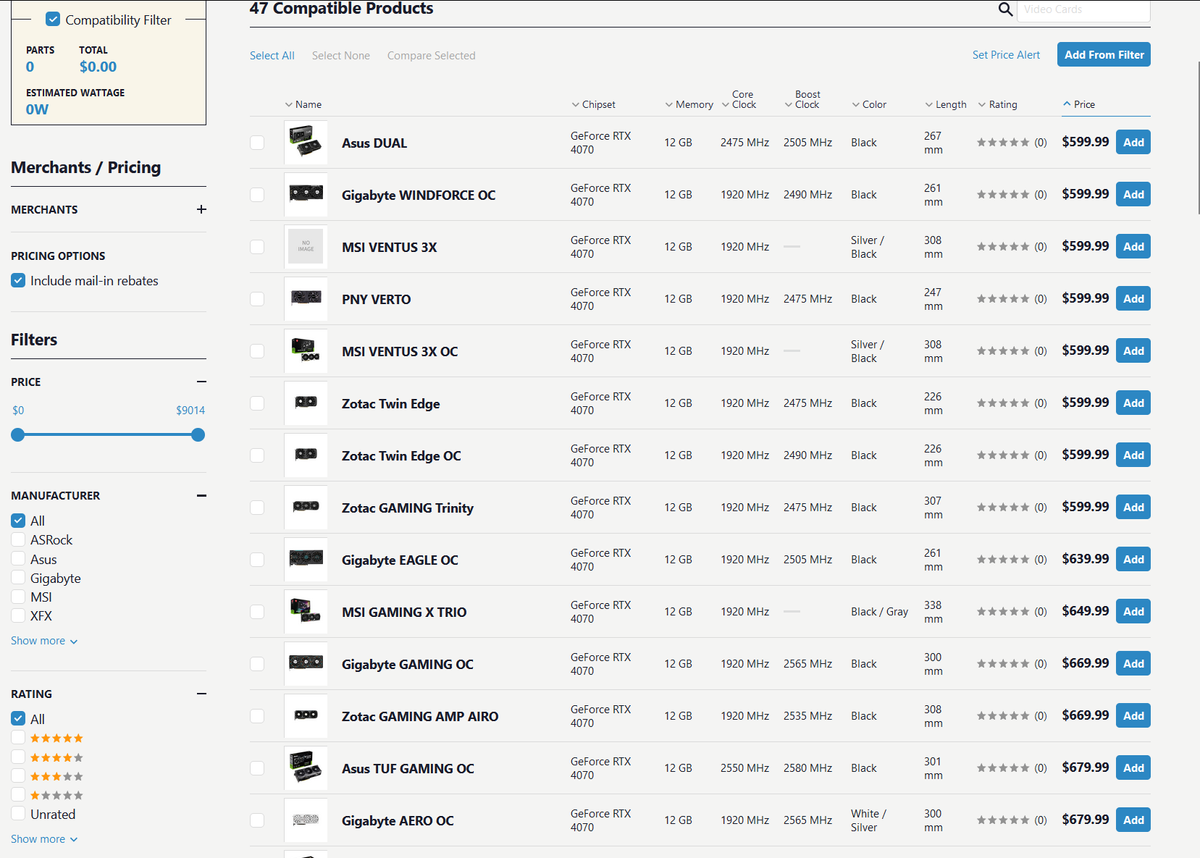Filter by five-star rating

[x=18, y=738]
